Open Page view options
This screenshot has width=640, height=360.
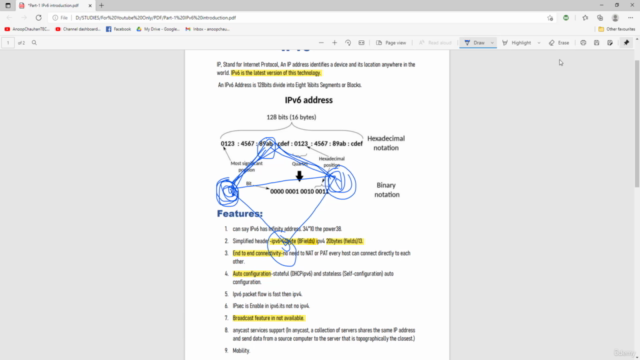pos(391,43)
